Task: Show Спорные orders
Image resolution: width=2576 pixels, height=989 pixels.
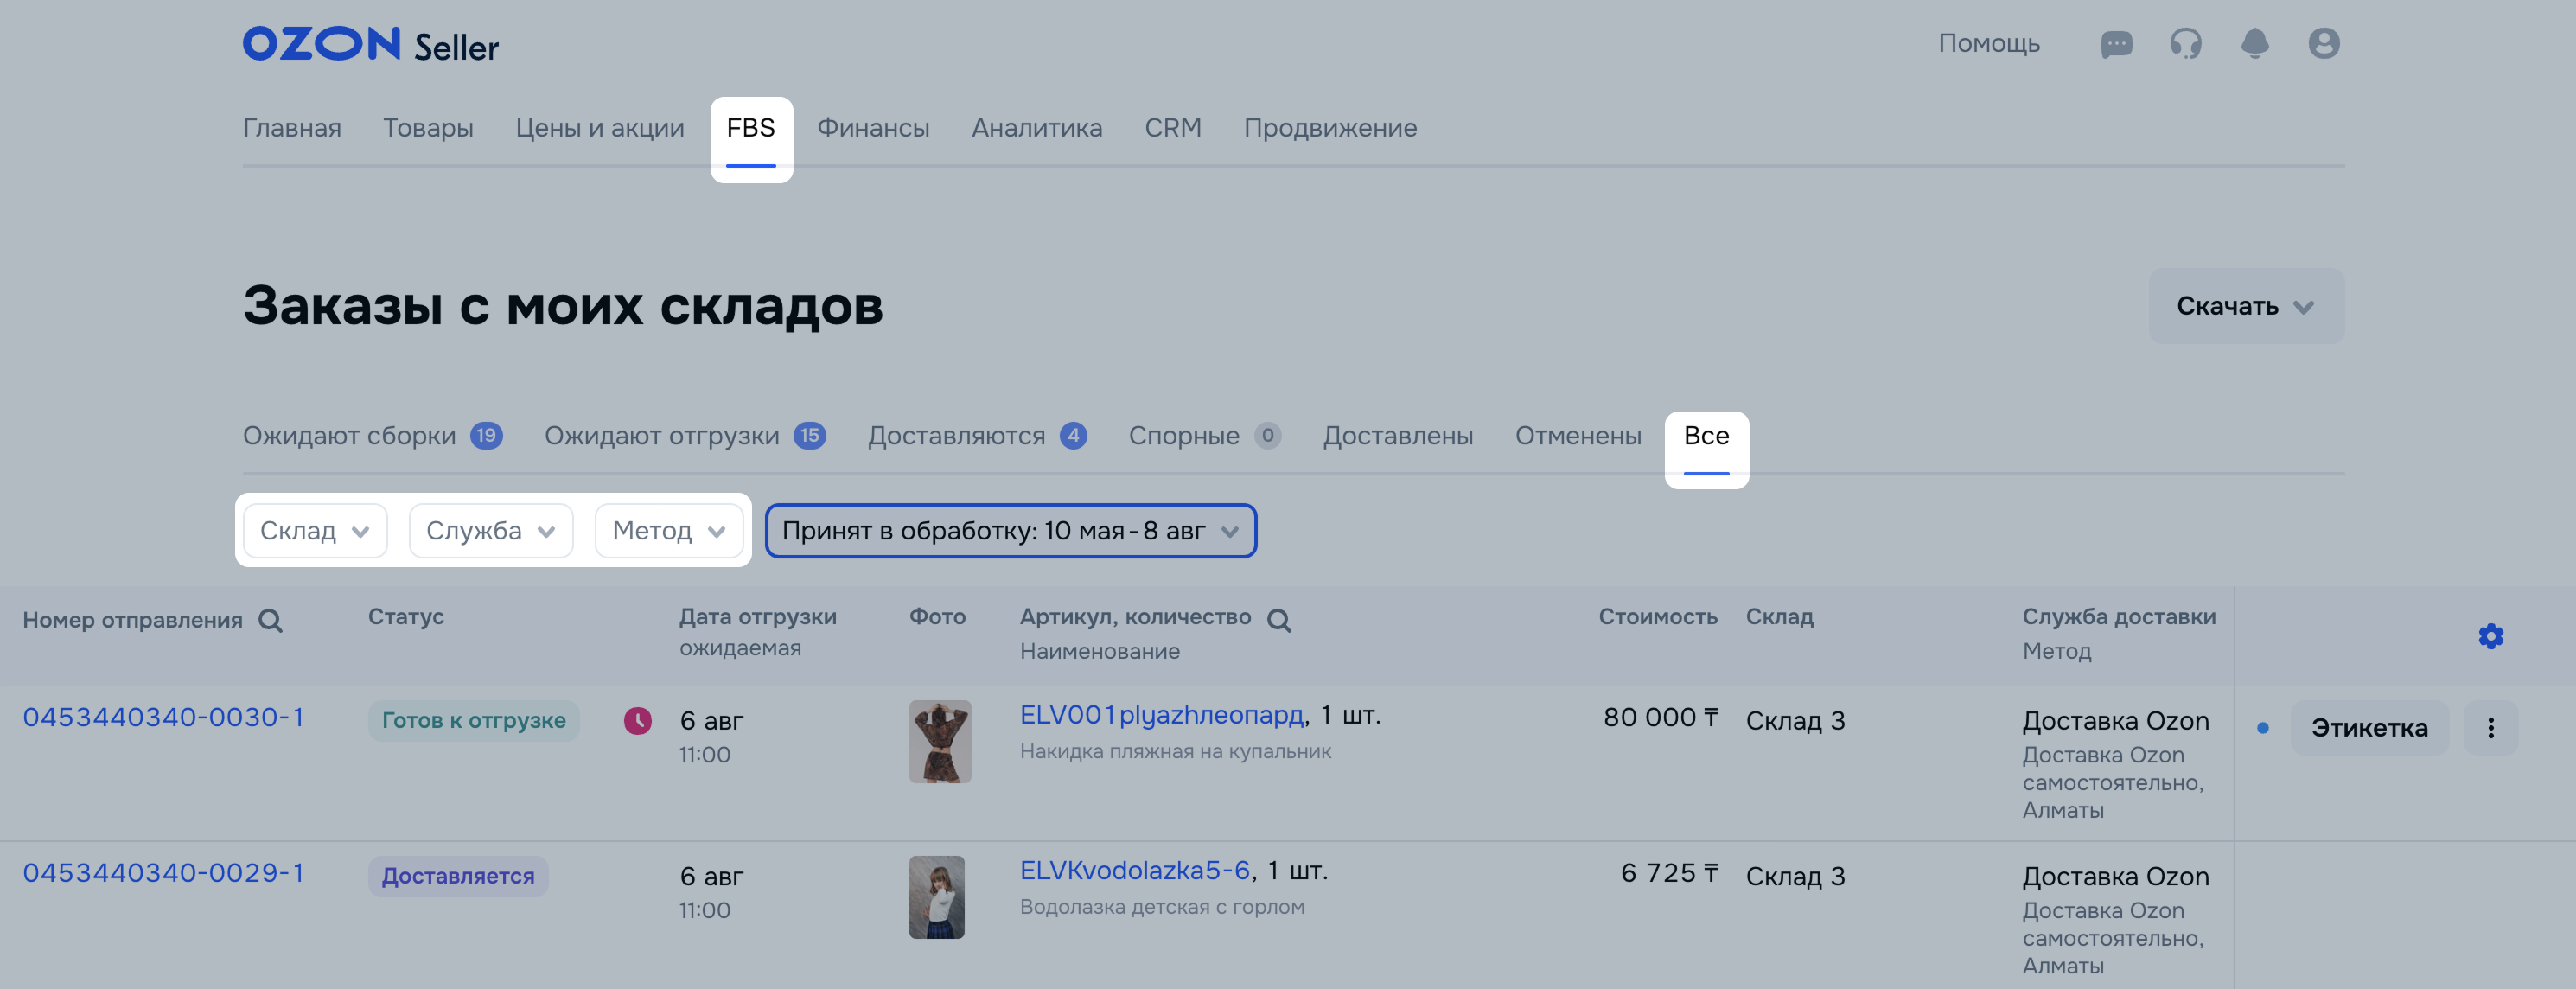Action: click(x=1204, y=436)
